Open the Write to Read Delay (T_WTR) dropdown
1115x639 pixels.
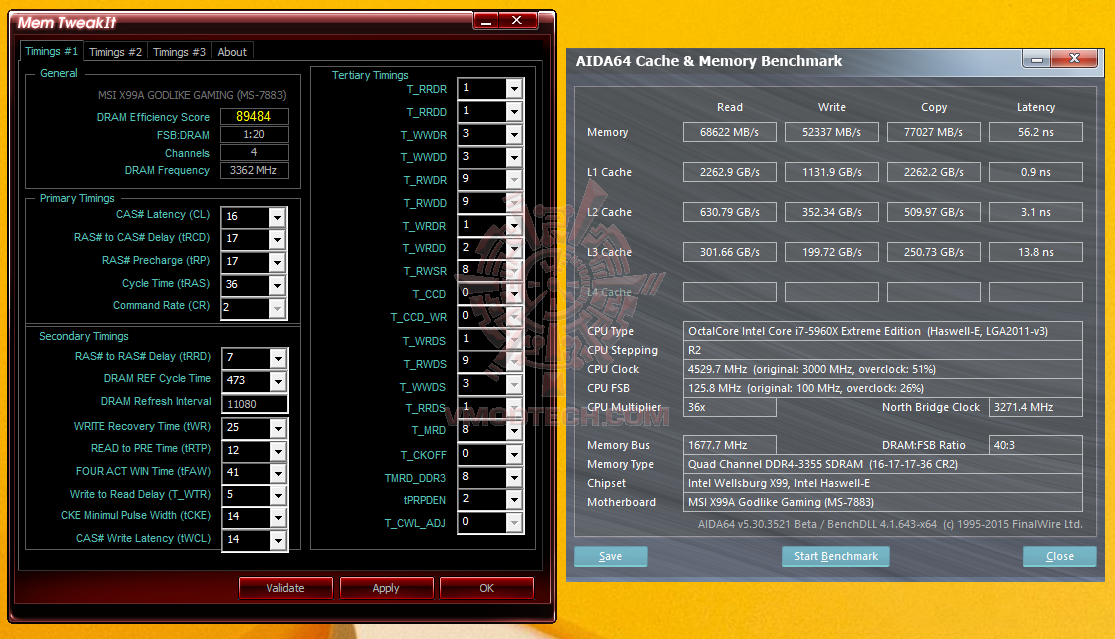tap(278, 495)
